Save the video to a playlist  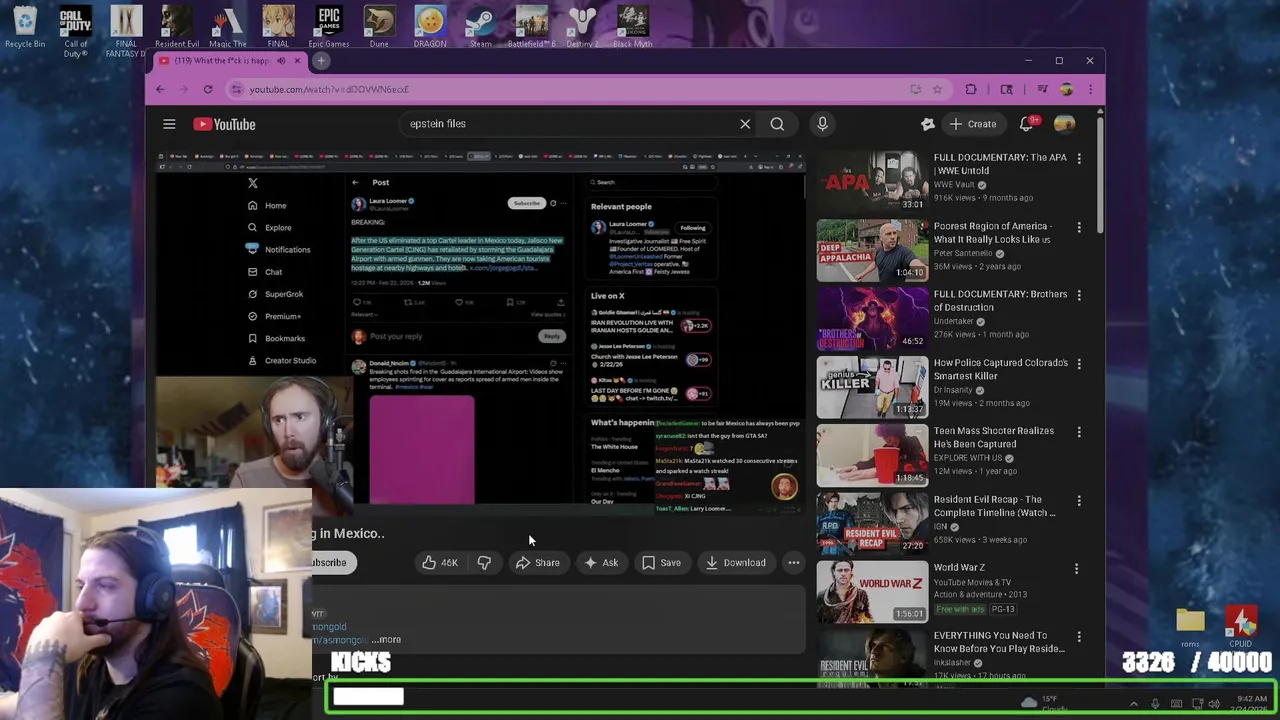tap(661, 563)
